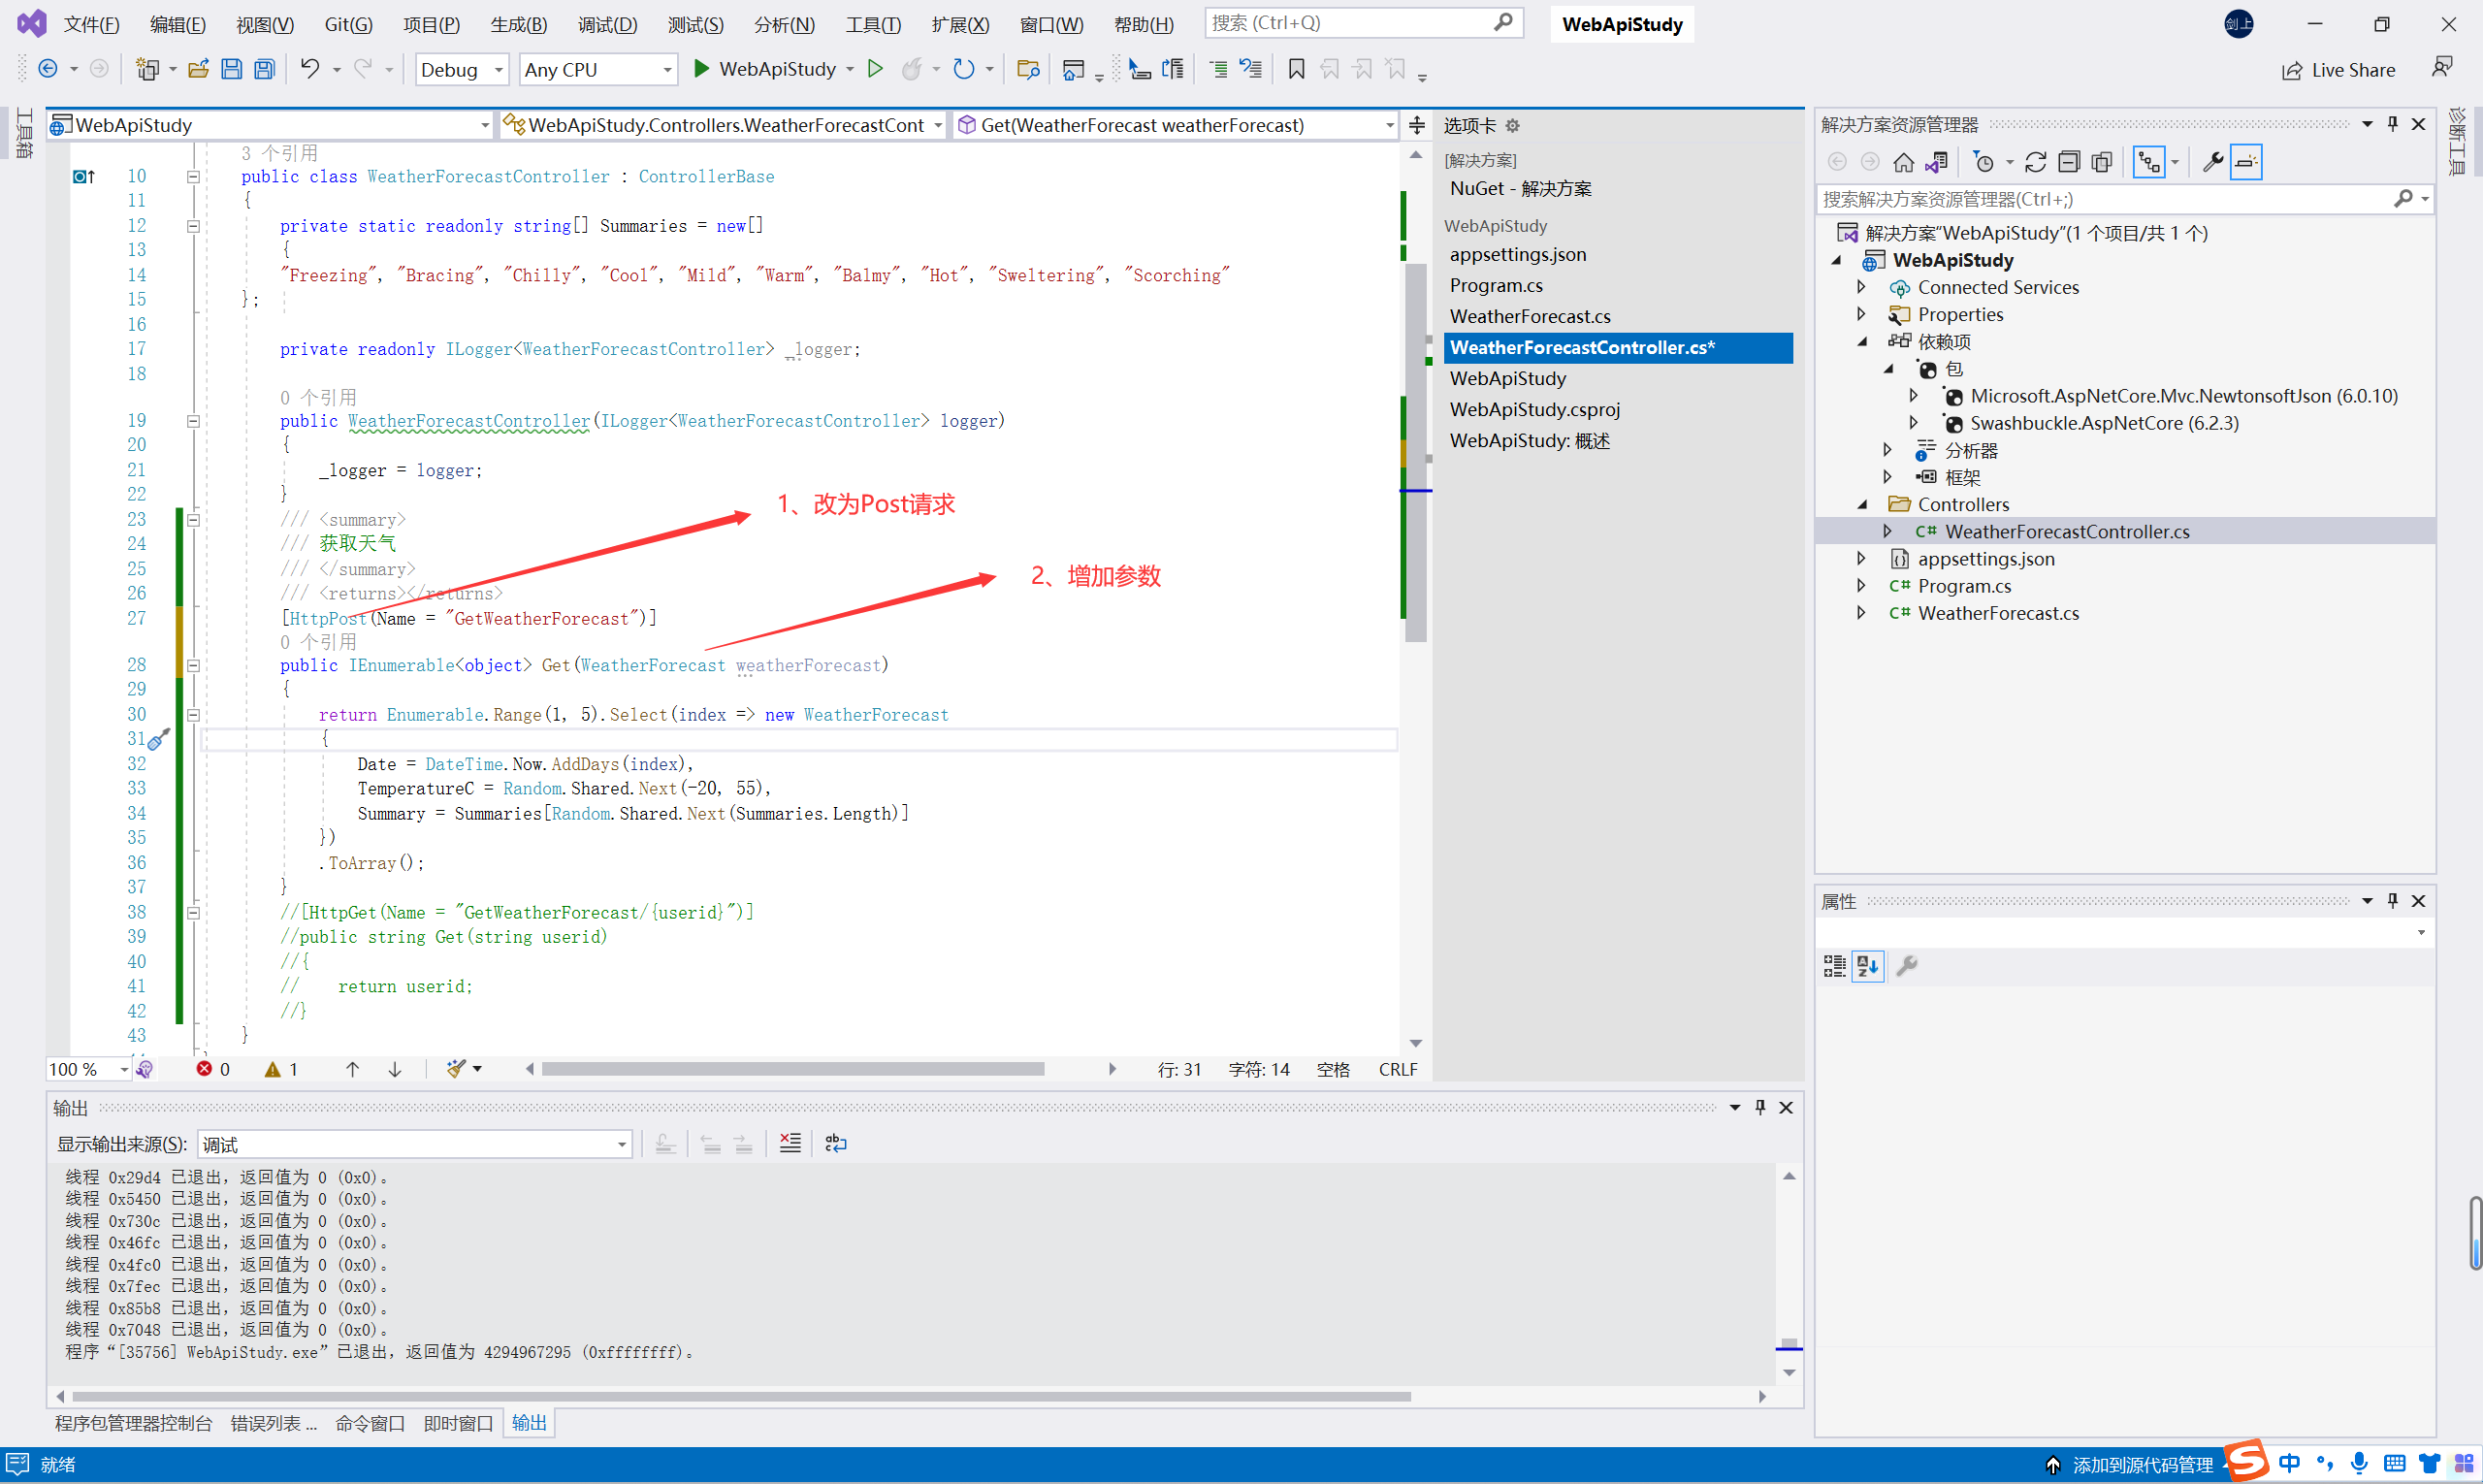Toggle breakpoint on line 10
This screenshot has width=2483, height=1484.
tap(65, 175)
